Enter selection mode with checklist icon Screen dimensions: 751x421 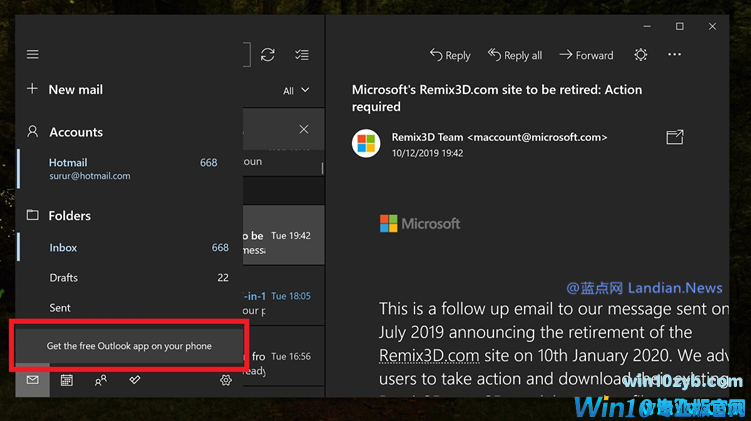coord(302,55)
